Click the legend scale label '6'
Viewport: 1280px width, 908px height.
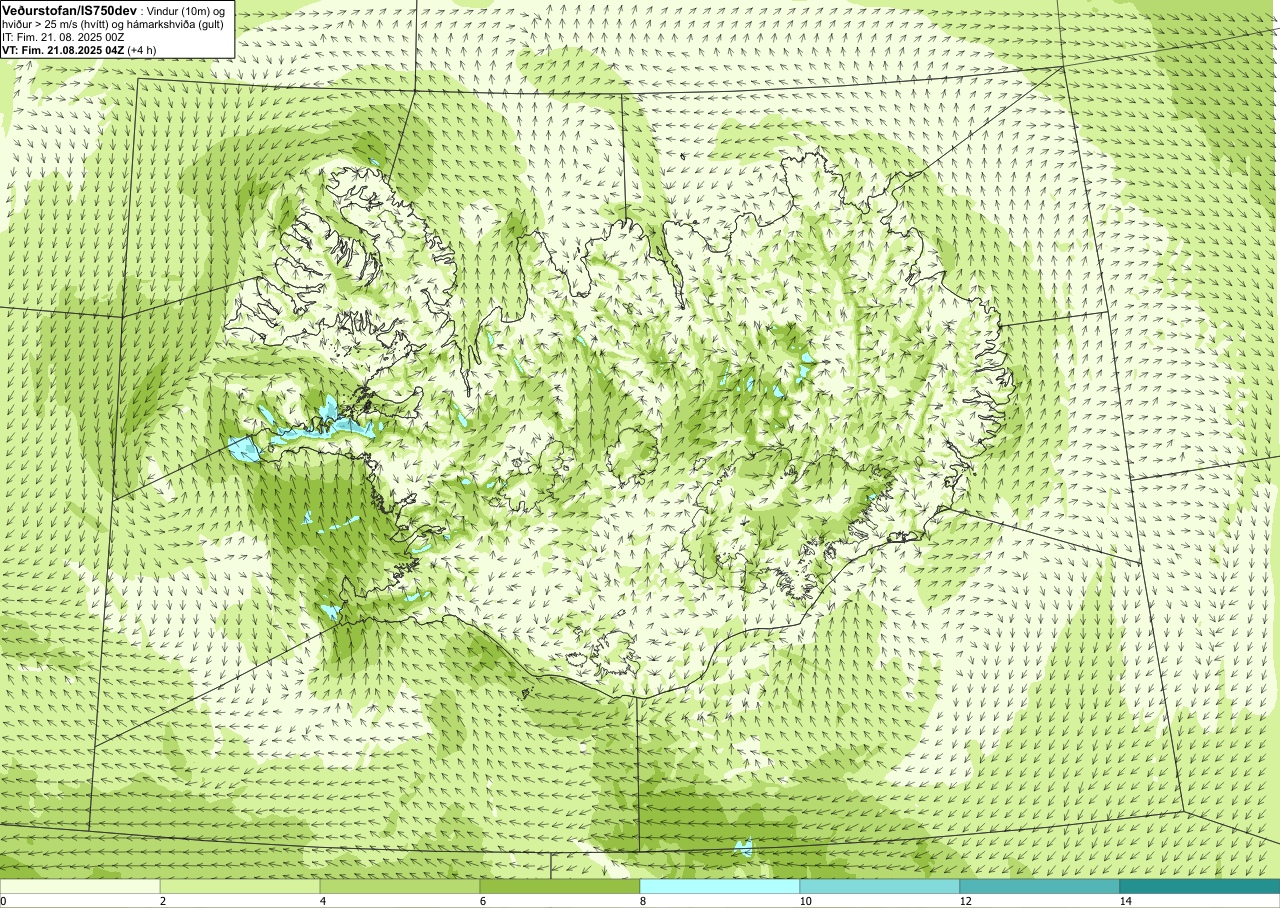pos(484,901)
